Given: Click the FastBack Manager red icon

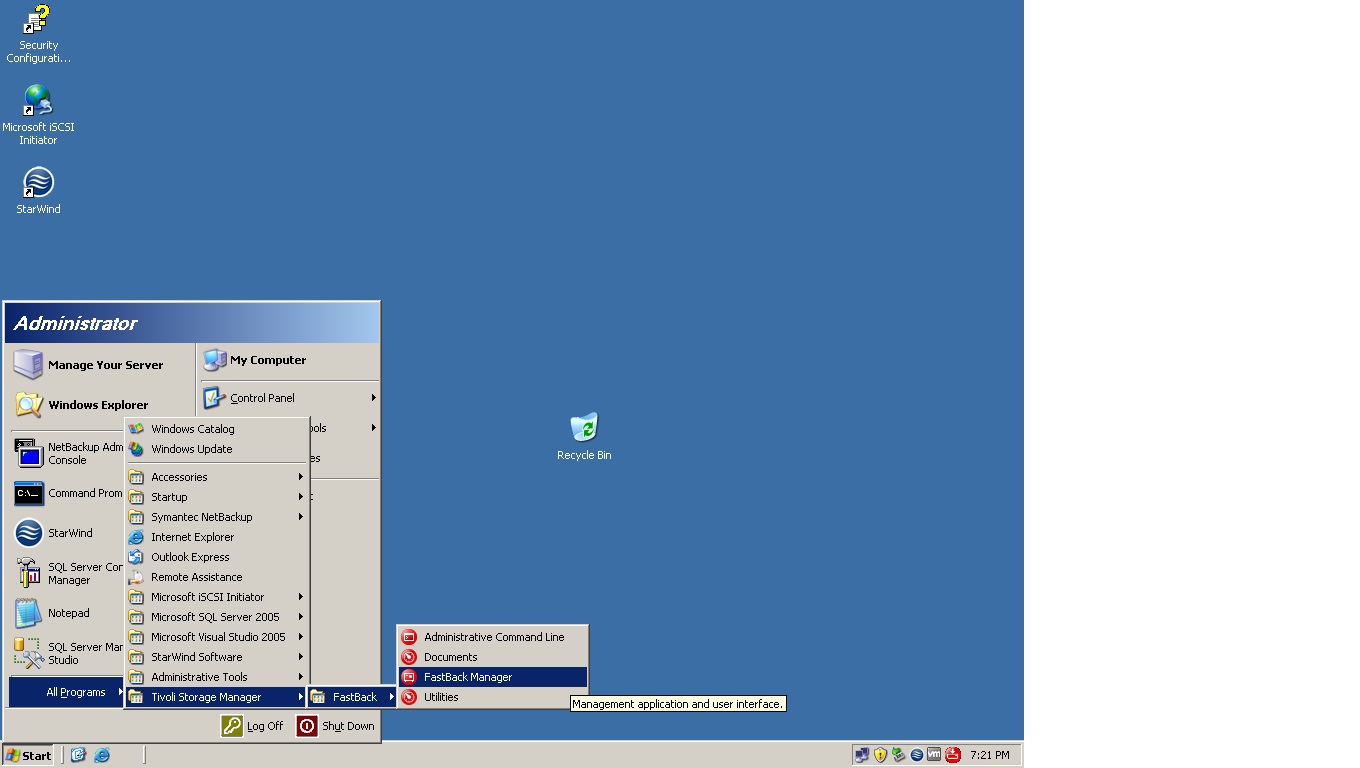Looking at the screenshot, I should [x=409, y=677].
